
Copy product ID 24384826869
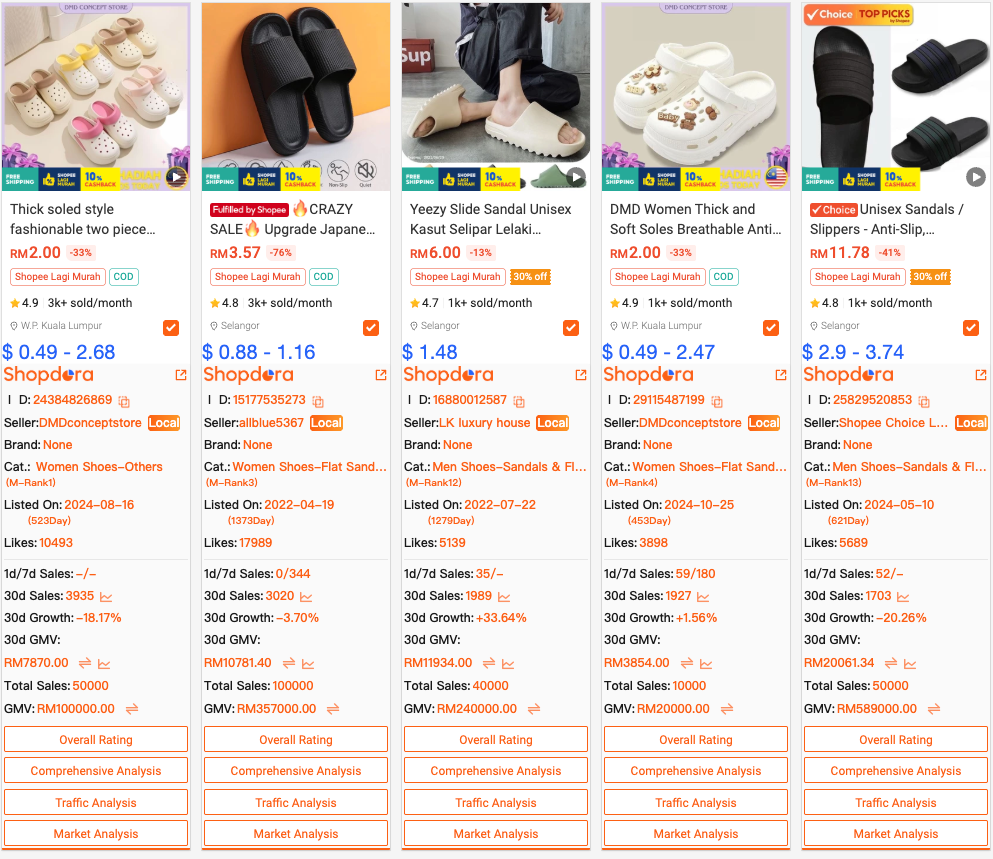pyautogui.click(x=124, y=402)
